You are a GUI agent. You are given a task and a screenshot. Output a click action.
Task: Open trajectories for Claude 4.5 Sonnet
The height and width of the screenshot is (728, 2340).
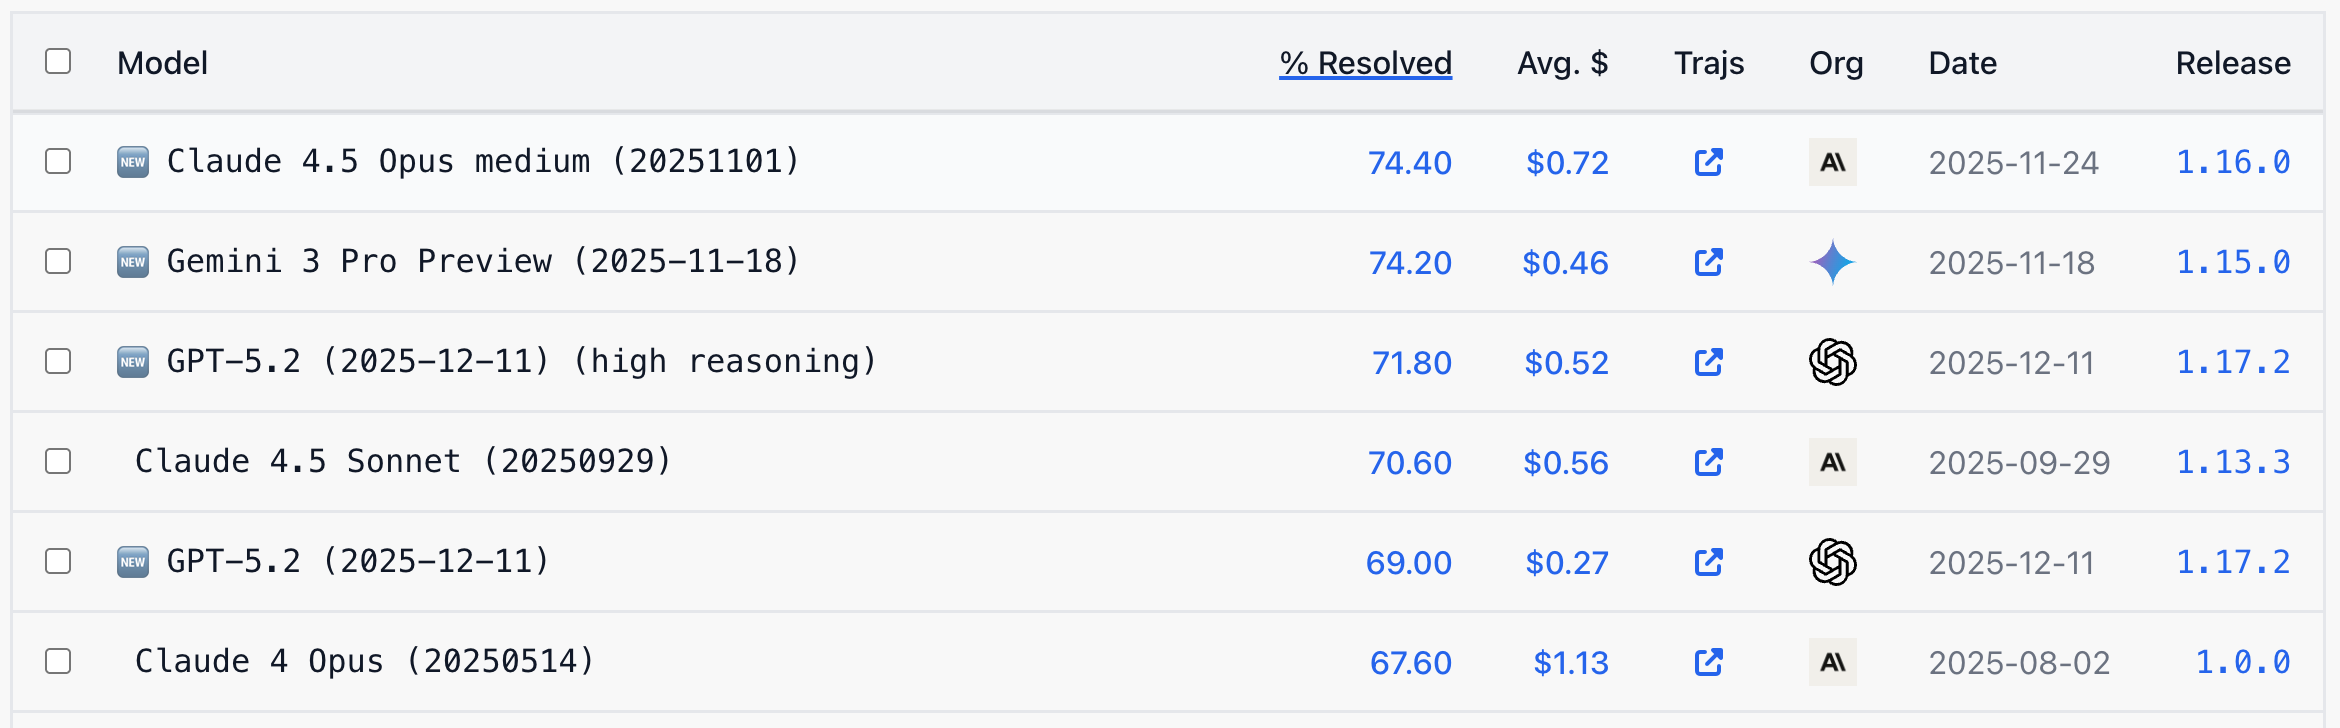click(x=1709, y=462)
